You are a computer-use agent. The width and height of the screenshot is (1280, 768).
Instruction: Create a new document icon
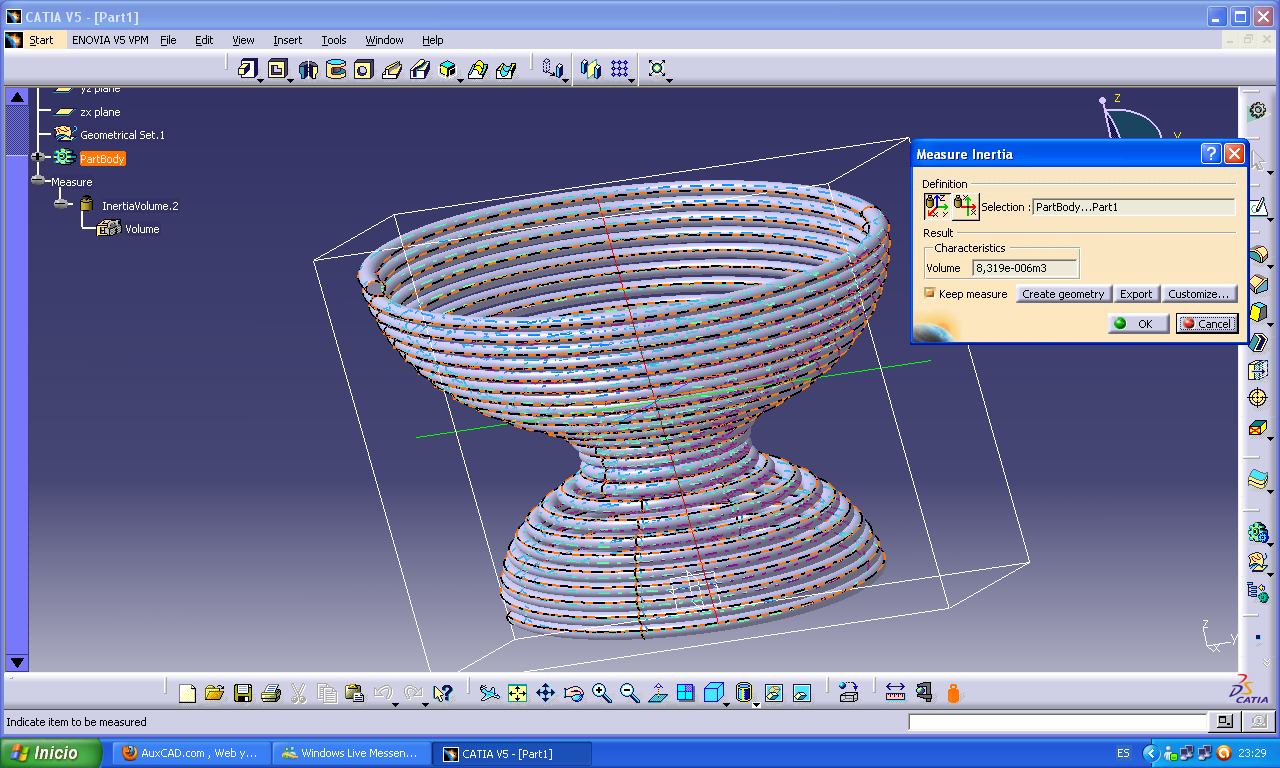pyautogui.click(x=187, y=692)
